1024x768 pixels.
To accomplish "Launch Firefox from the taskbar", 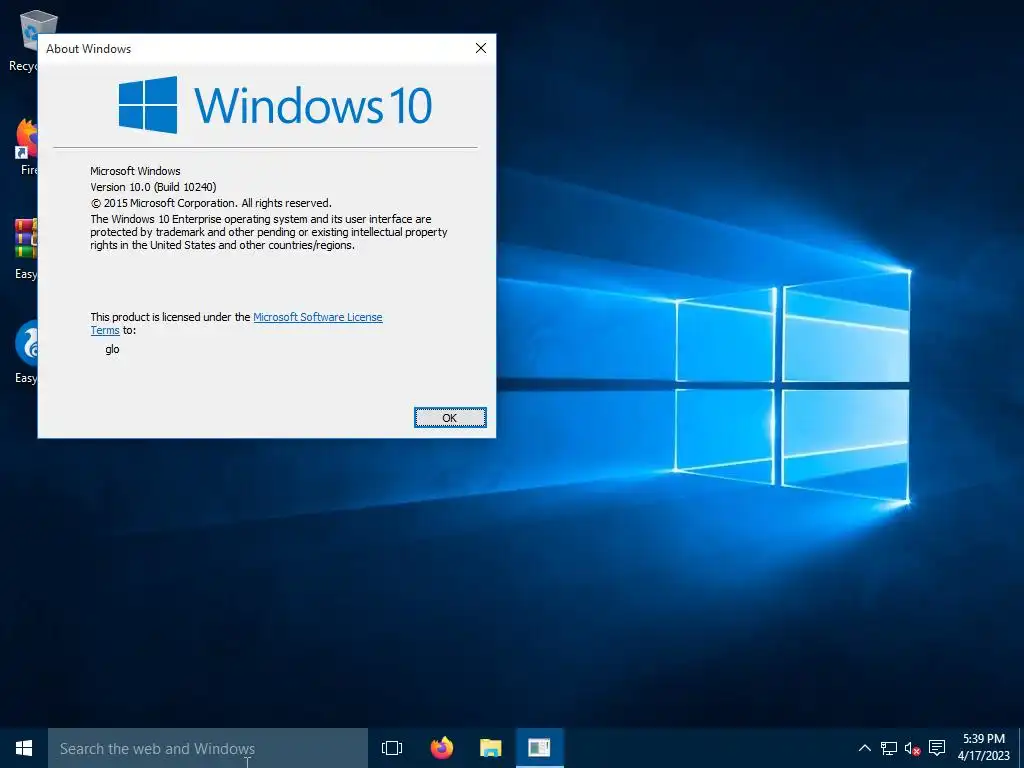I will [441, 748].
